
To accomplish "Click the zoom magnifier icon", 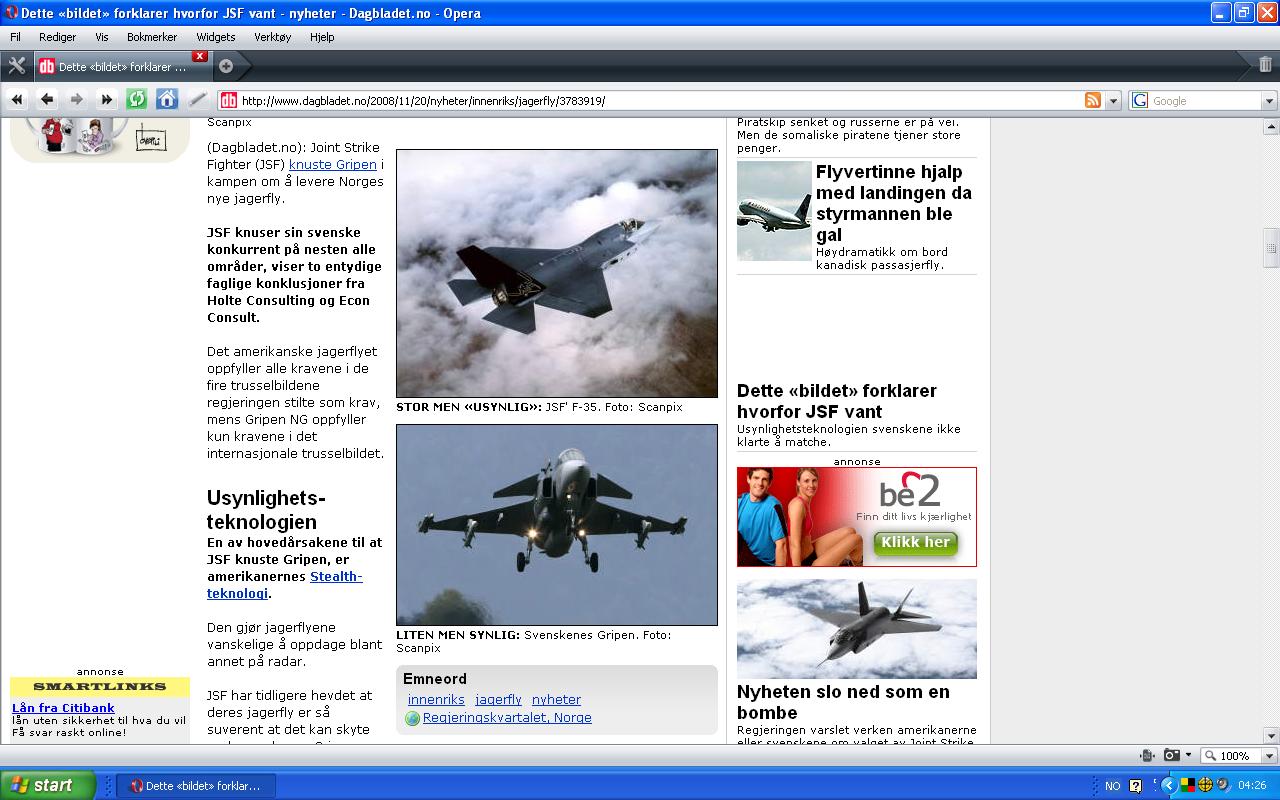I will (1211, 756).
